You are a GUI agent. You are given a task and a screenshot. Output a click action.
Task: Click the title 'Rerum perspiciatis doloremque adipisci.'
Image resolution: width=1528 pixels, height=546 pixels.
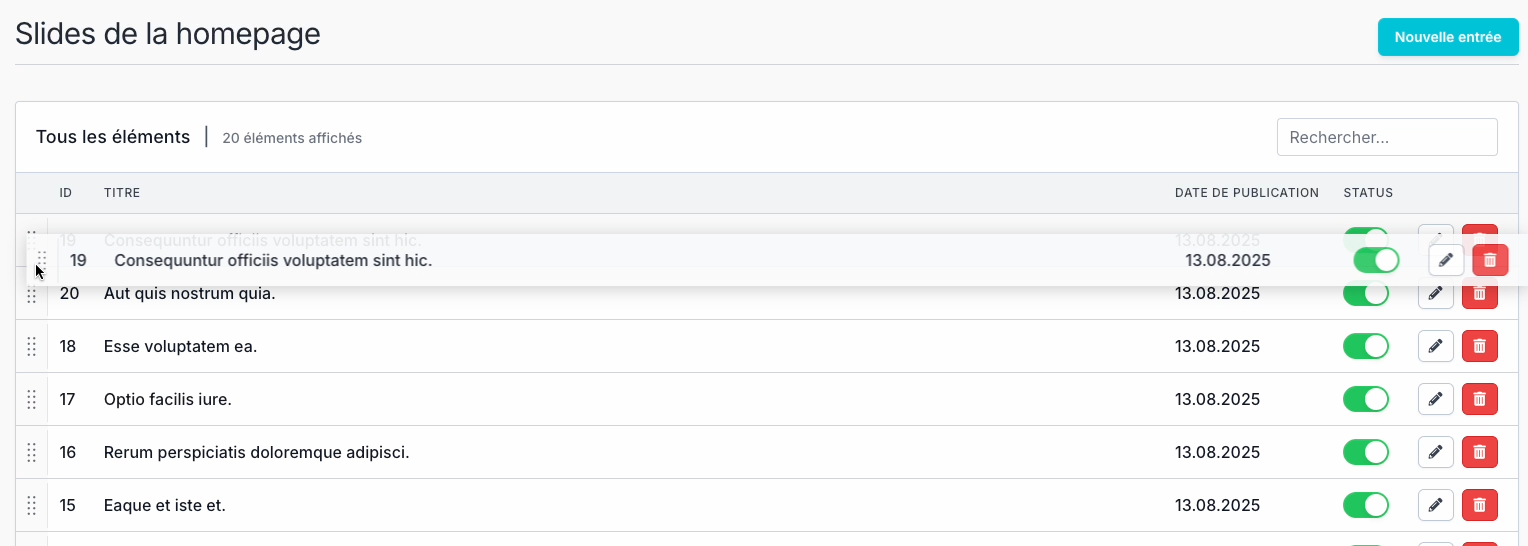point(256,452)
